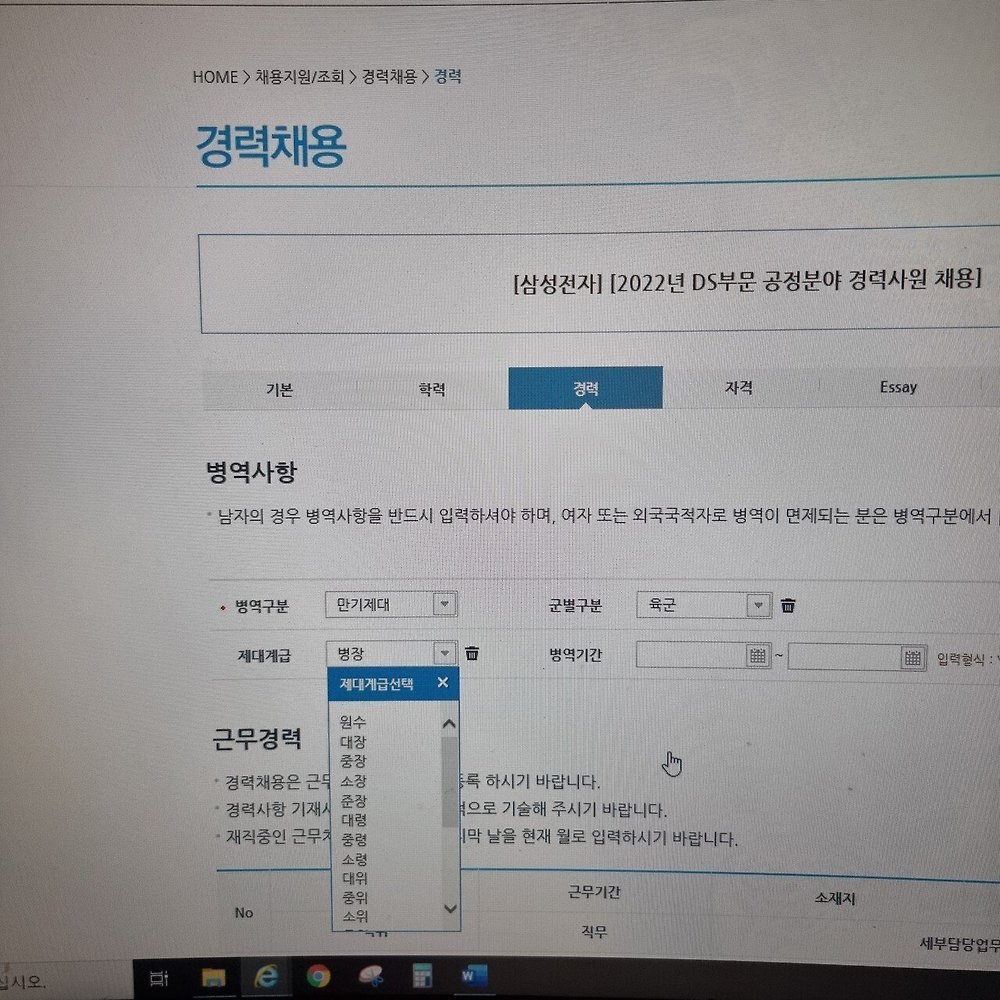Choose 원수 from the rank list
This screenshot has height=1000, width=1000.
[353, 721]
